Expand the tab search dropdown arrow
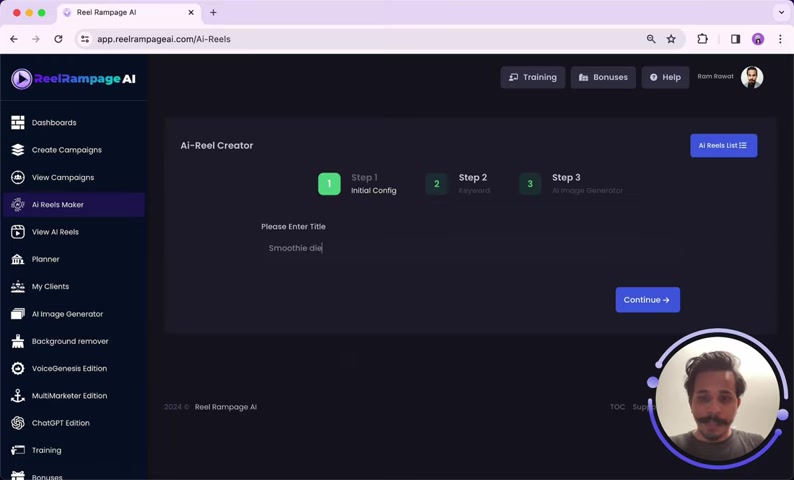 tap(781, 12)
